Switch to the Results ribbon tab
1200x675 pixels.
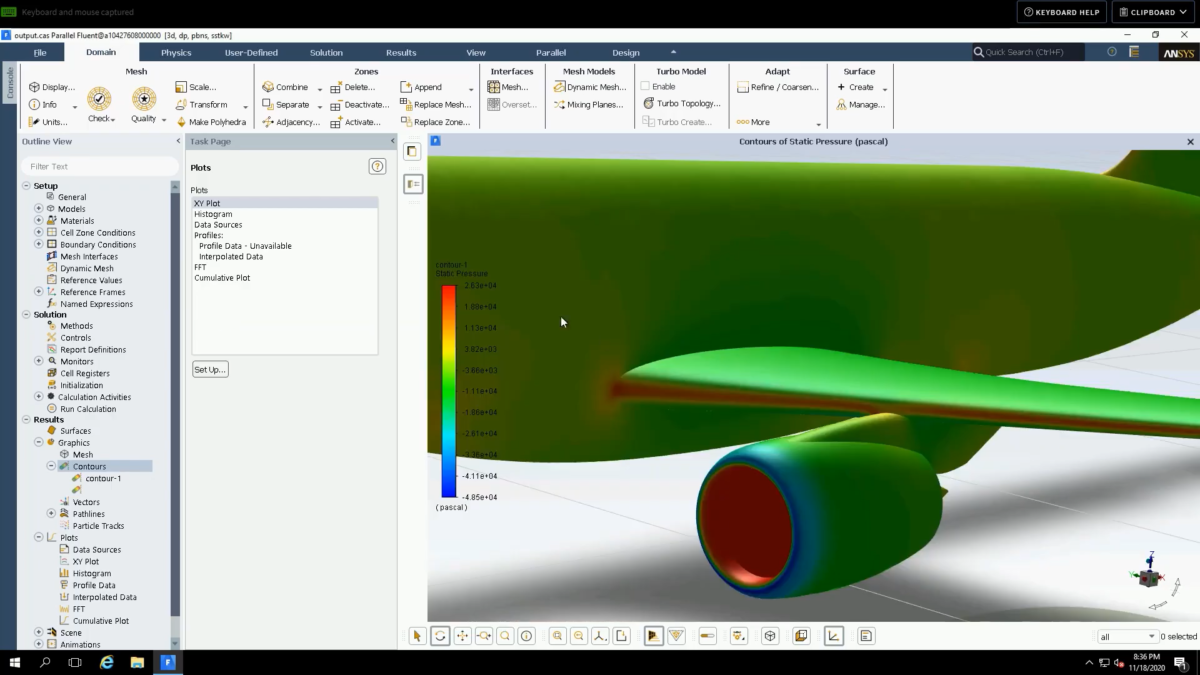click(x=401, y=52)
